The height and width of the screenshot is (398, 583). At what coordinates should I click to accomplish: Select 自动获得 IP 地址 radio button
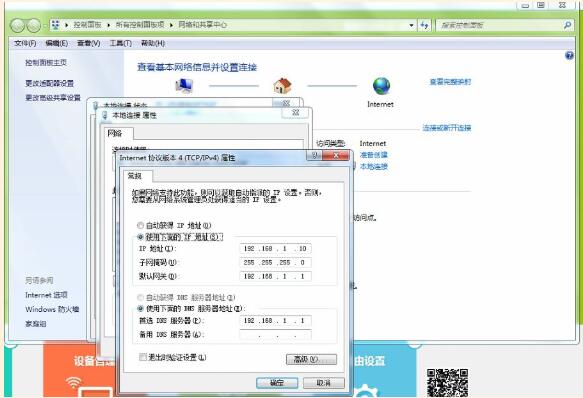(x=140, y=225)
